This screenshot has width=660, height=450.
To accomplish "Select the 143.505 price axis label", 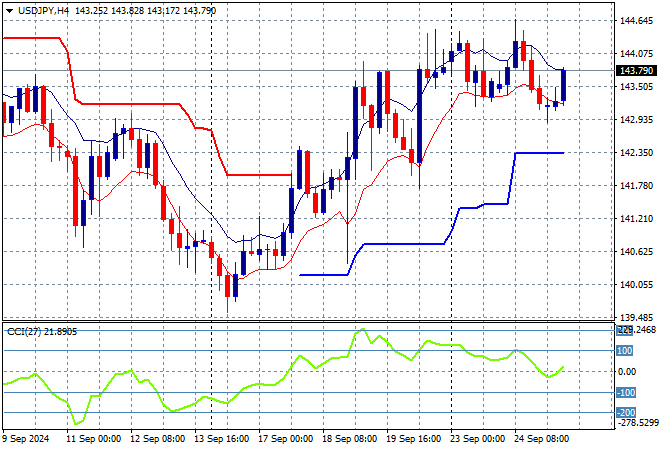I will 636,87.
